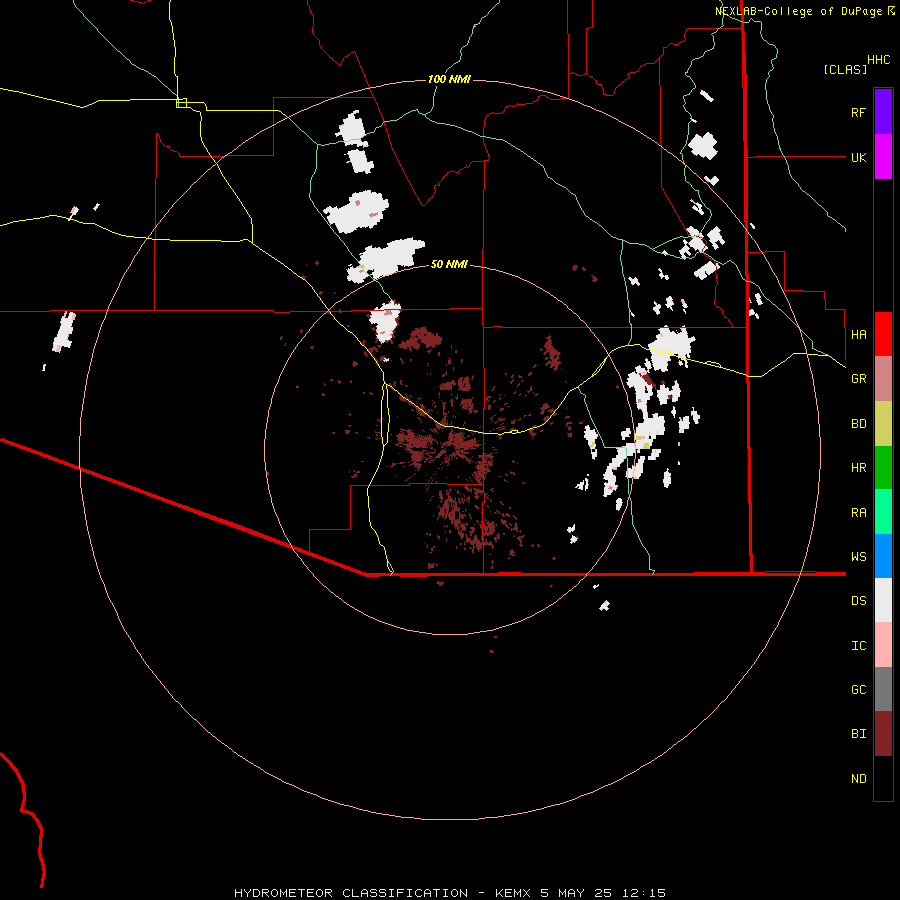The width and height of the screenshot is (900, 900).
Task: Click the RA legend label
Action: click(858, 513)
